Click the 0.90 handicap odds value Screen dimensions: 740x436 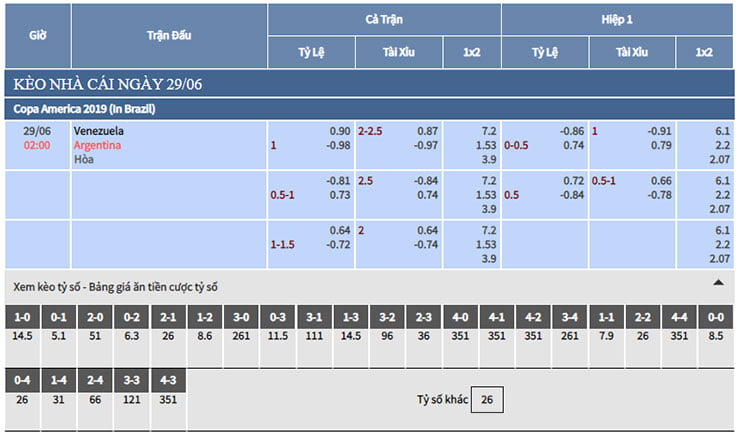340,131
